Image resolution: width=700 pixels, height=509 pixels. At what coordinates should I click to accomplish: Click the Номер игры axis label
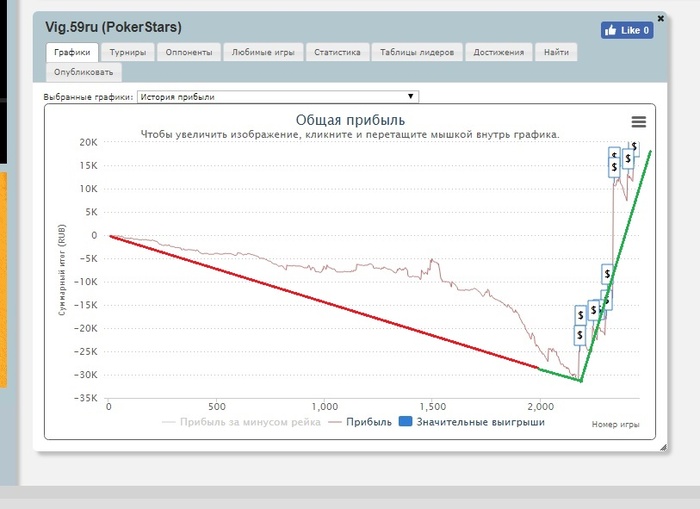pos(616,424)
